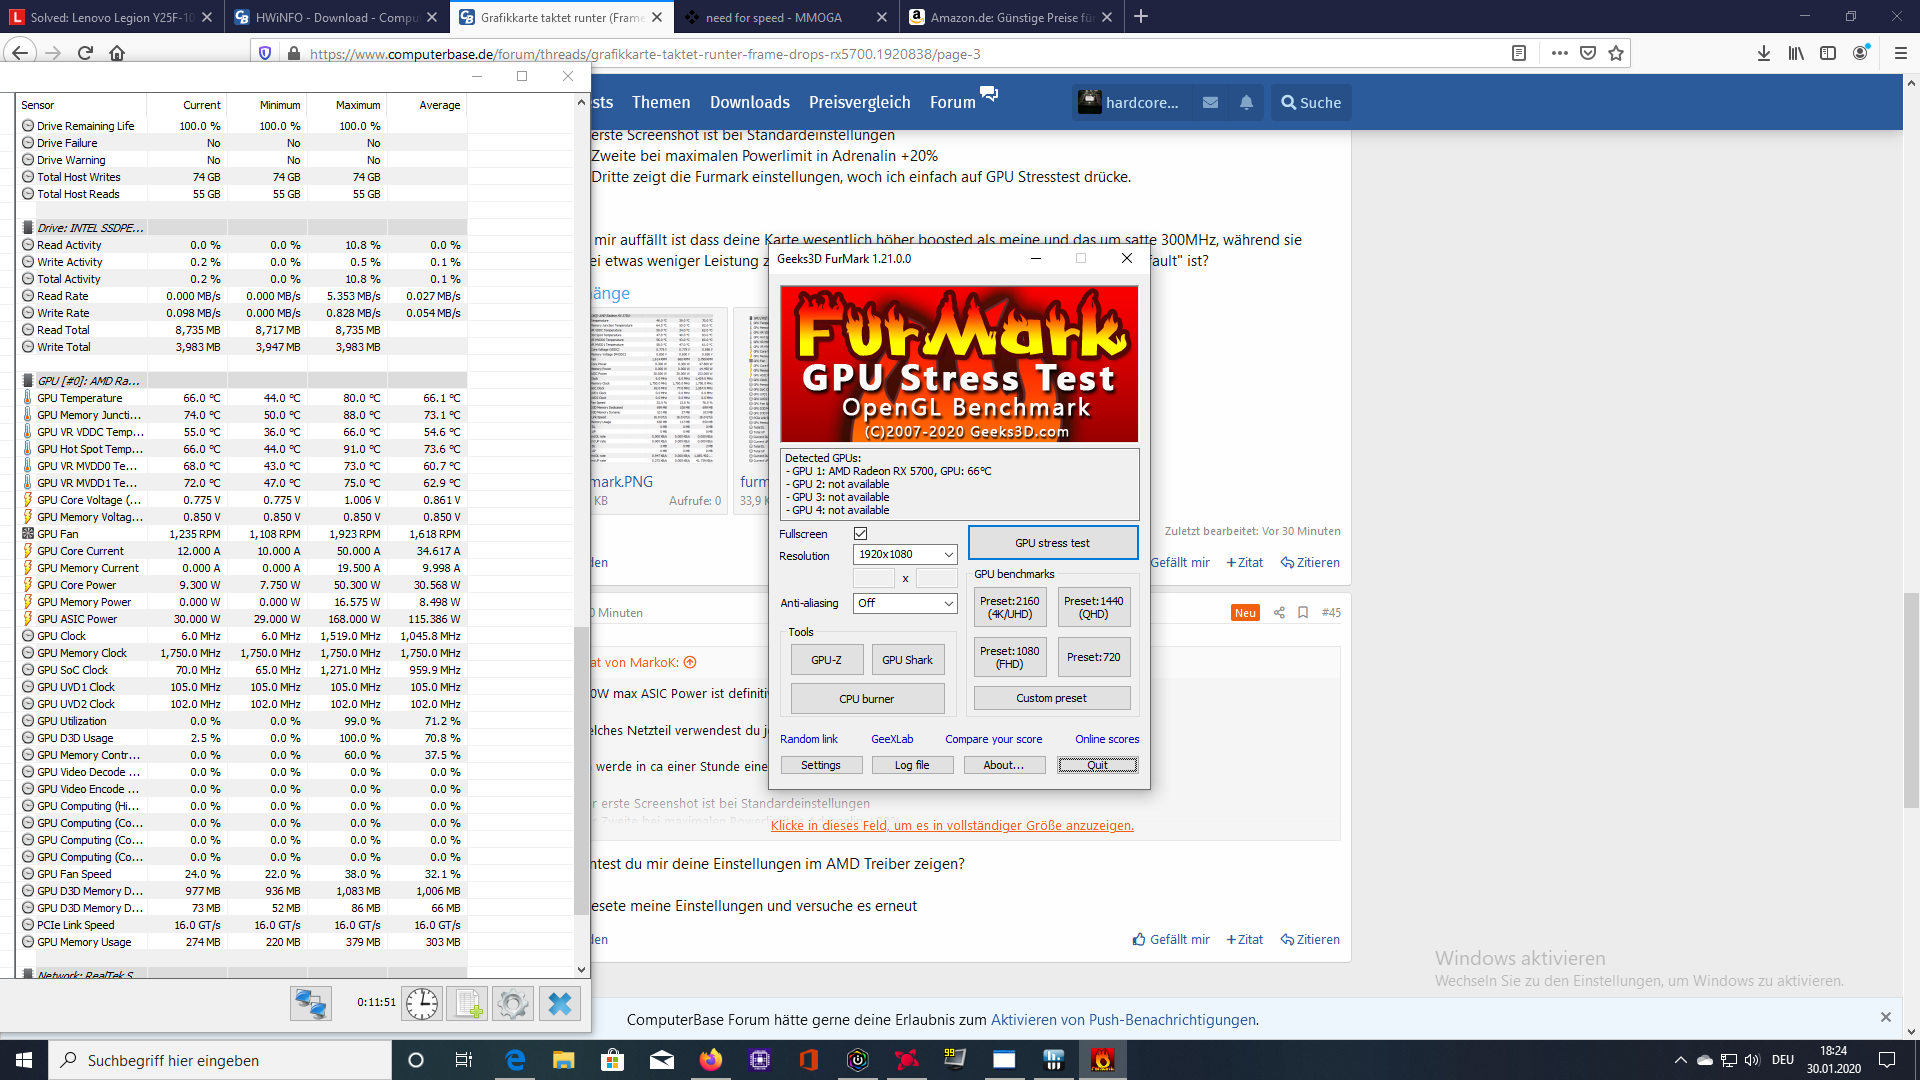Open forum notifications bell icon
1920x1080 pixels.
tap(1246, 102)
